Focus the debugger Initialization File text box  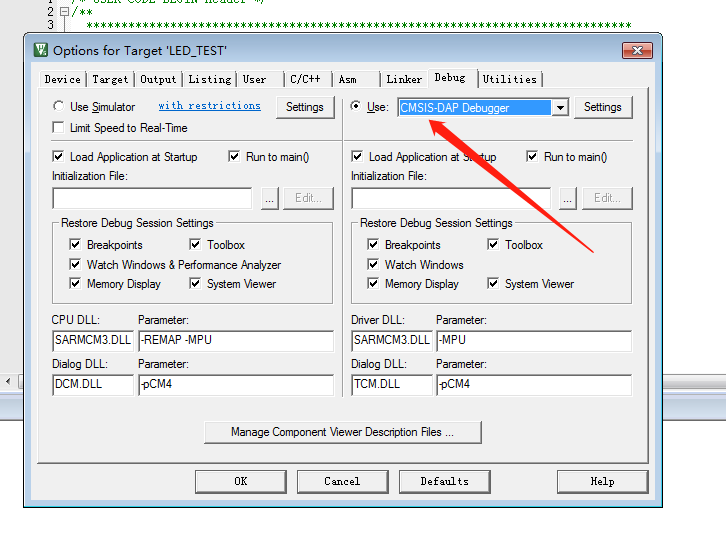click(450, 198)
